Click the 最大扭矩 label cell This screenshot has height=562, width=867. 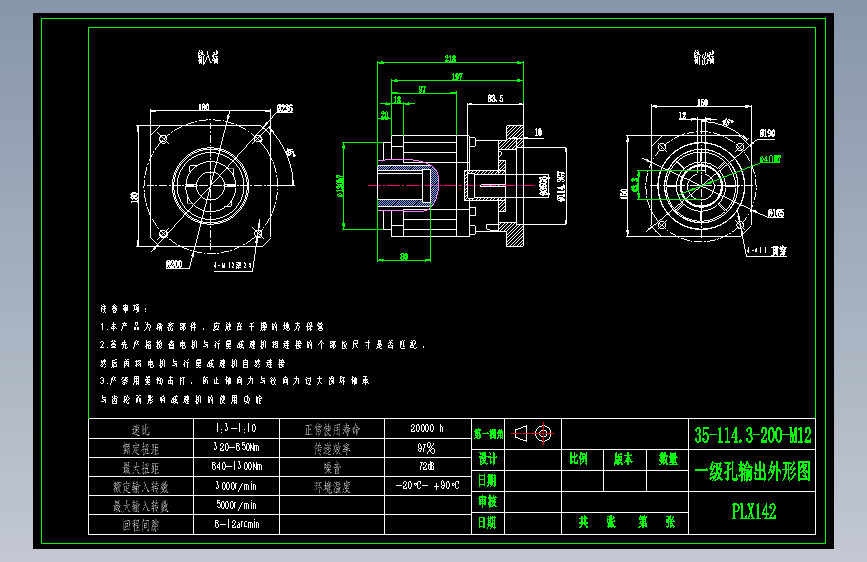(140, 468)
